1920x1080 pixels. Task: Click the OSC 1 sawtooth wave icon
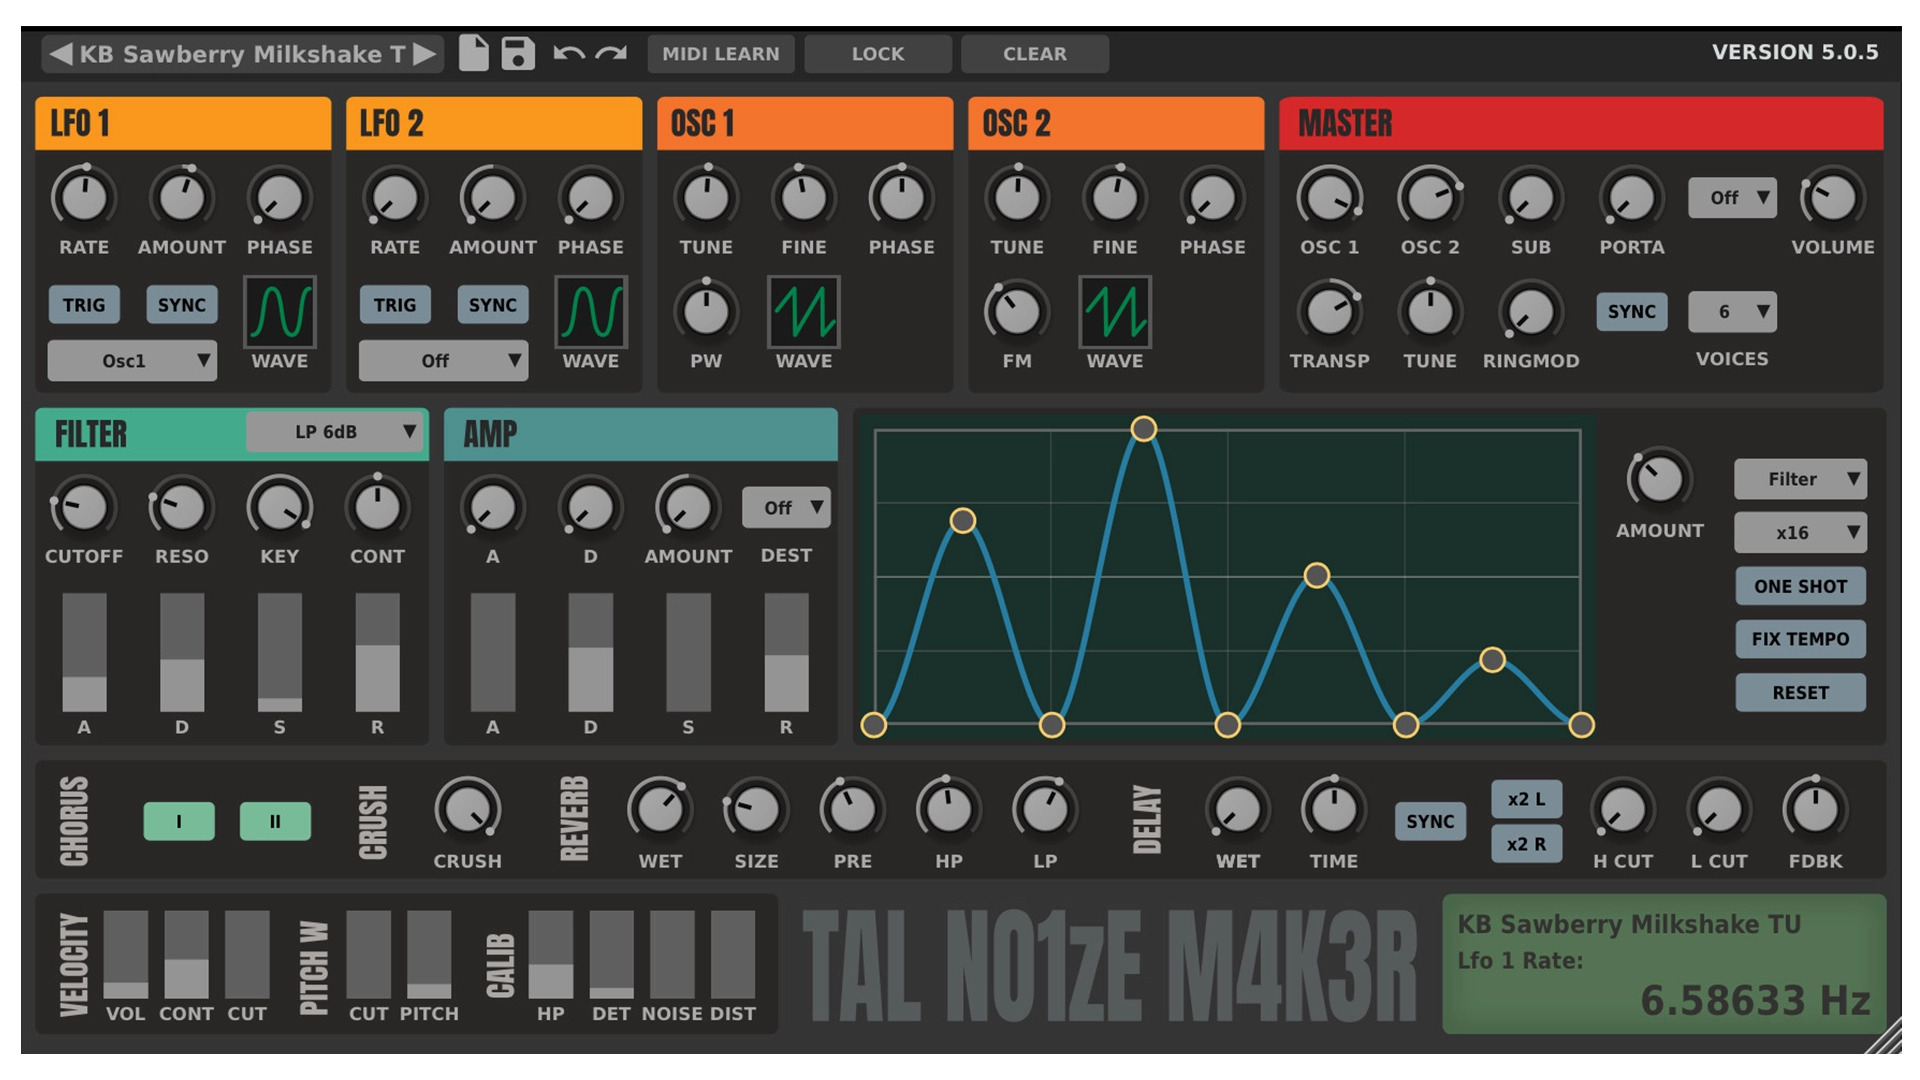click(x=803, y=312)
